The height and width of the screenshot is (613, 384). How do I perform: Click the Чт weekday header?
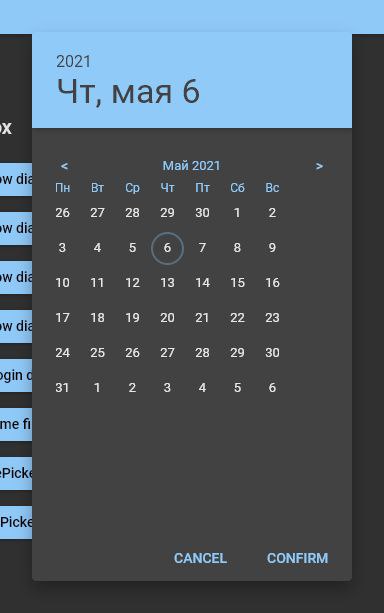click(x=167, y=188)
